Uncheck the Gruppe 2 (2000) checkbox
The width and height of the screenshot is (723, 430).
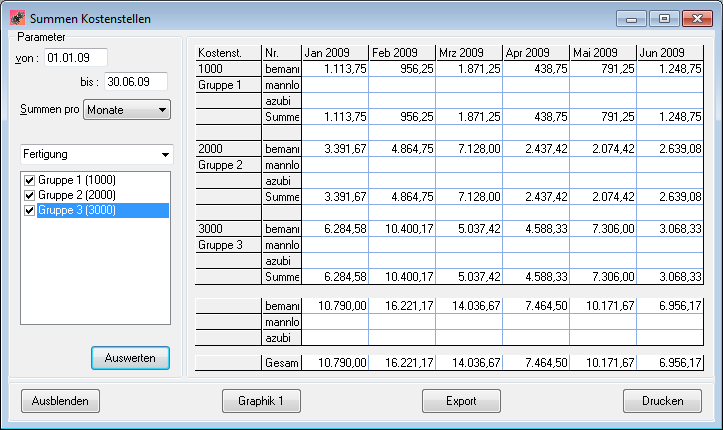[x=29, y=195]
